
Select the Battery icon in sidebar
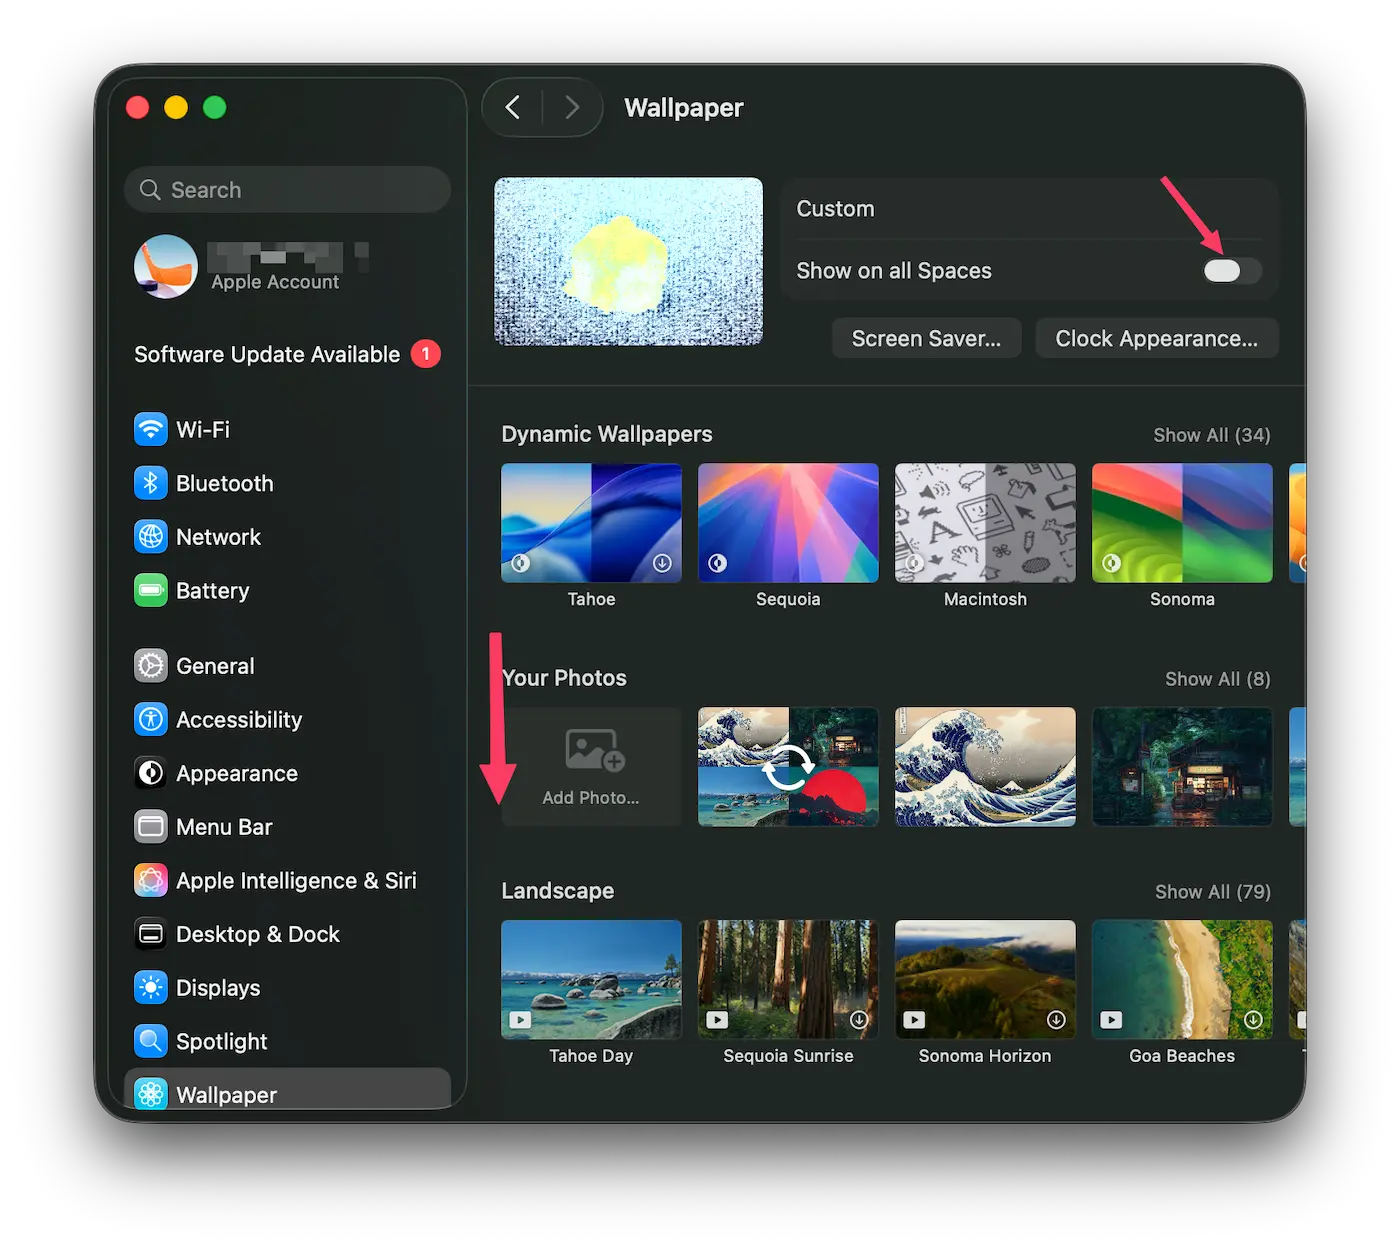click(151, 591)
